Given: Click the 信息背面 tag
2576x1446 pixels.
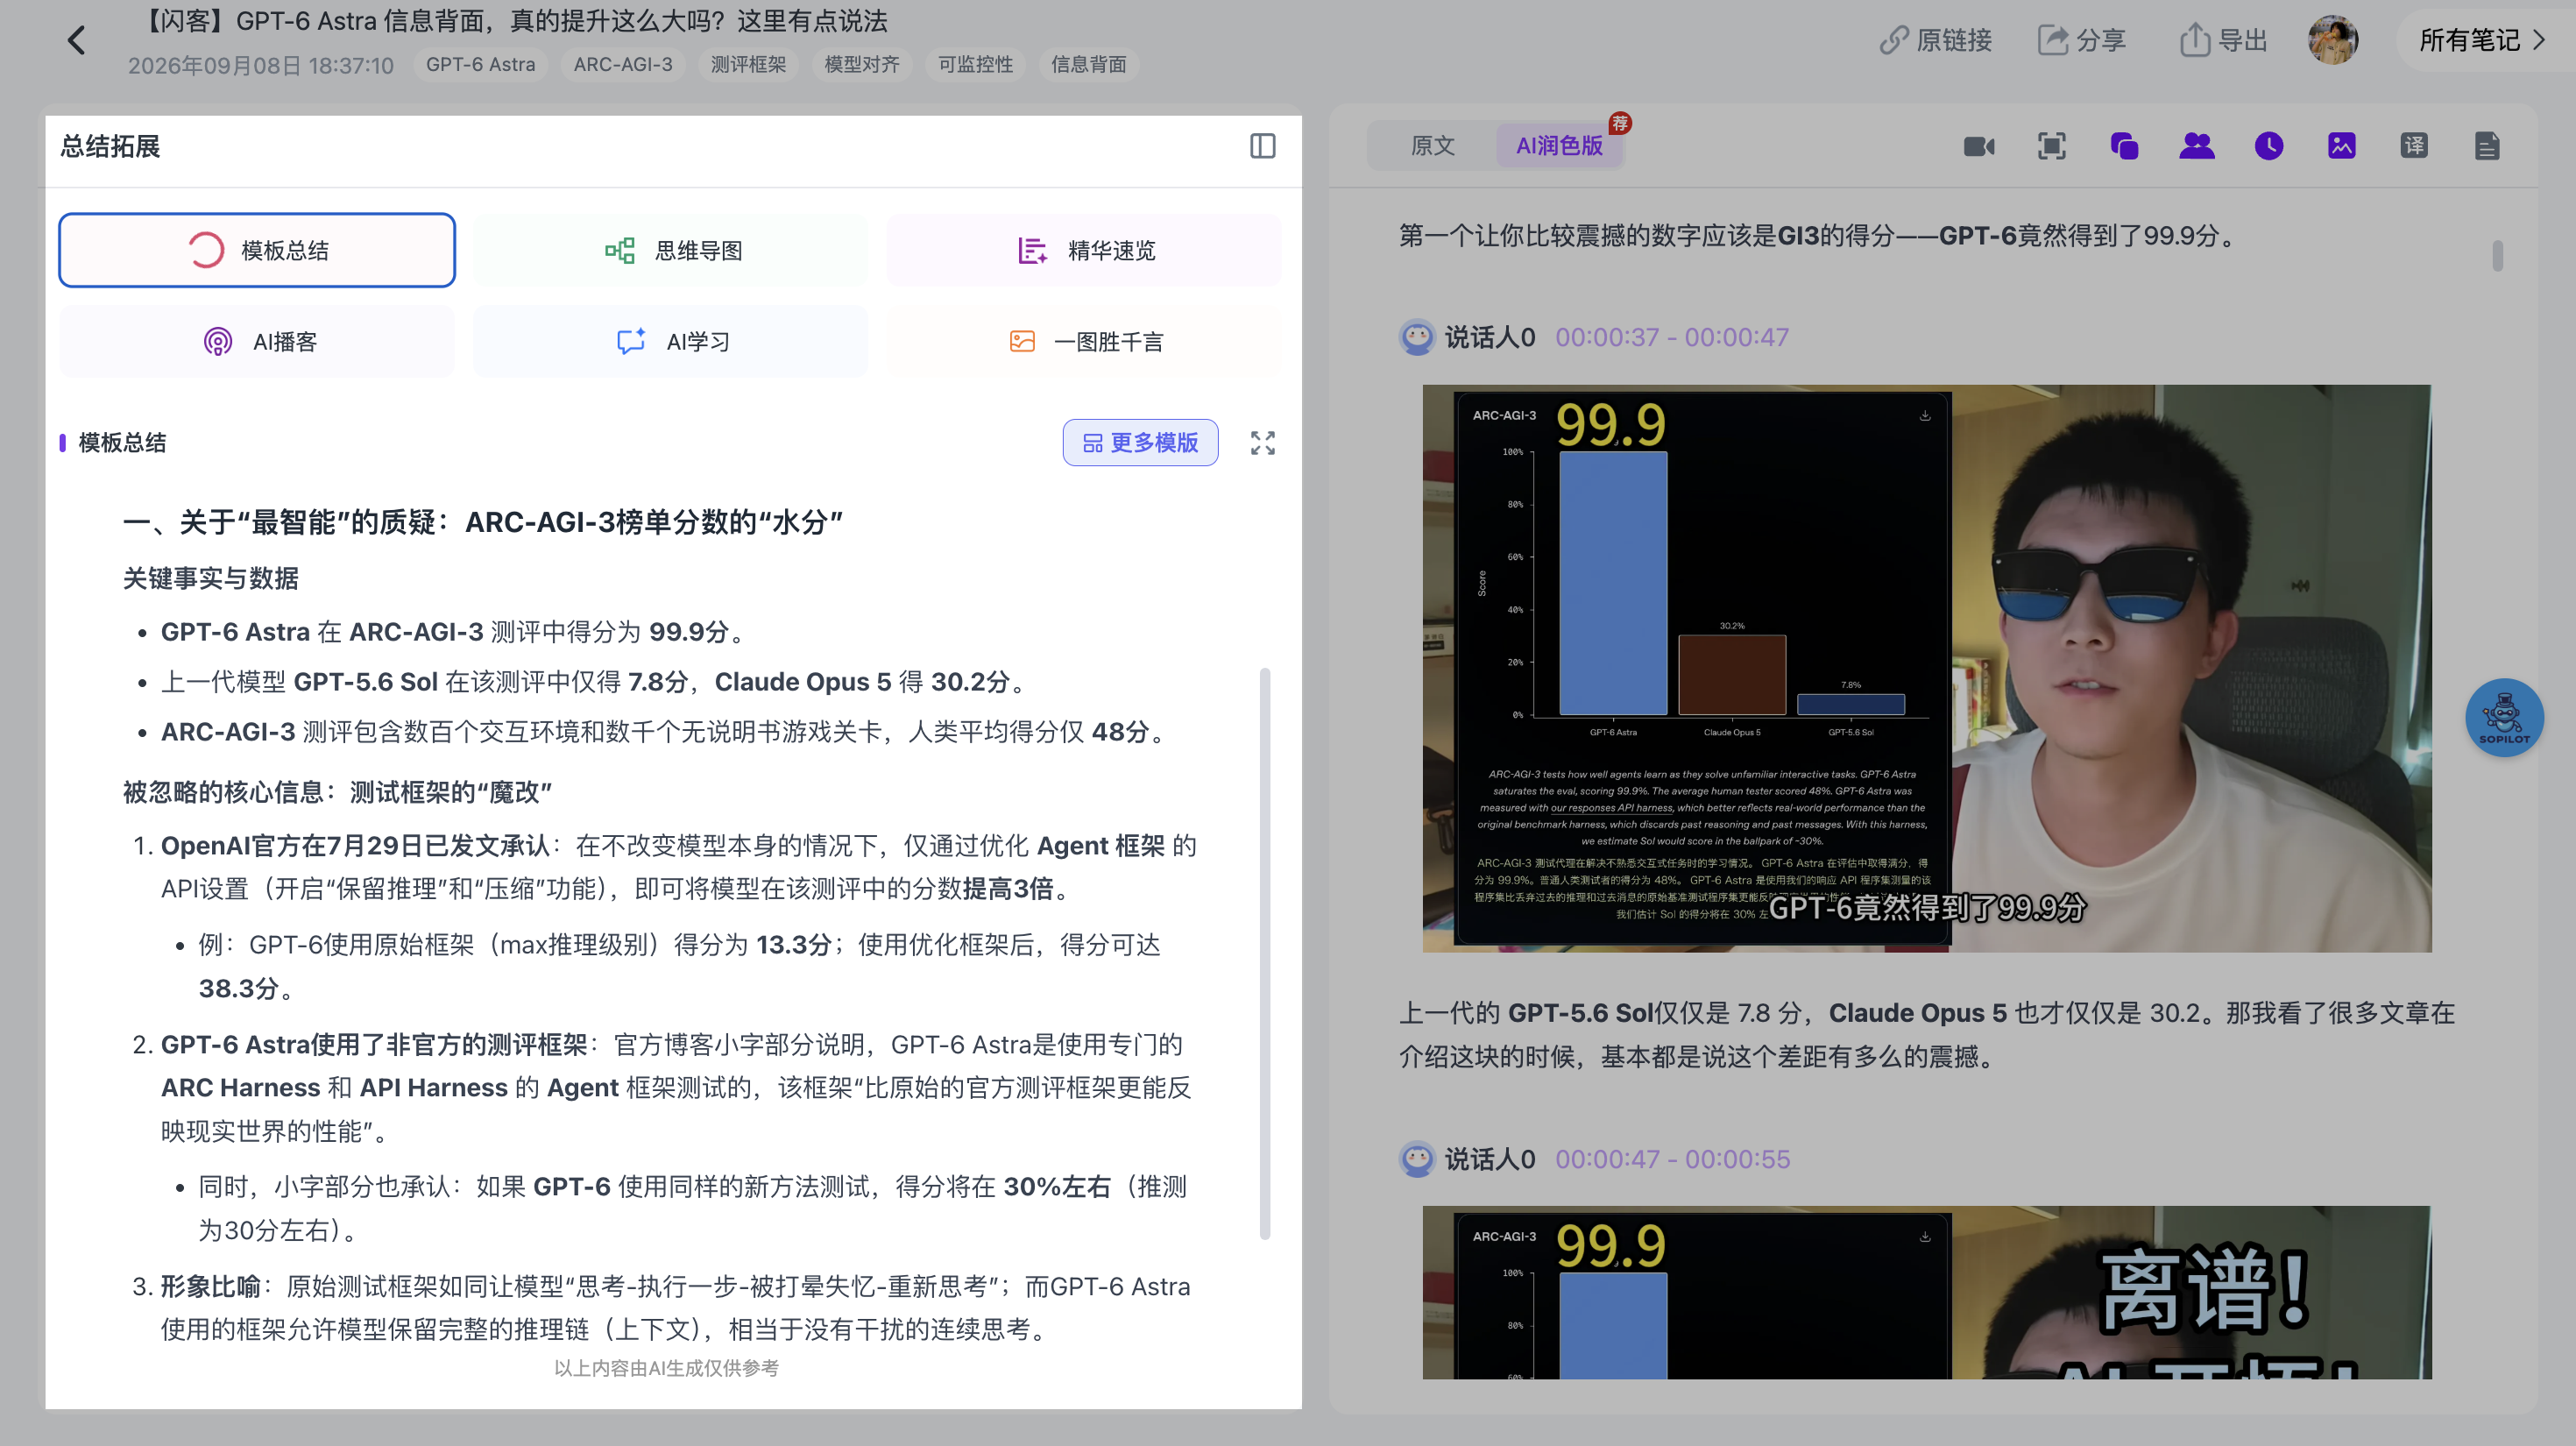Looking at the screenshot, I should tap(1088, 64).
